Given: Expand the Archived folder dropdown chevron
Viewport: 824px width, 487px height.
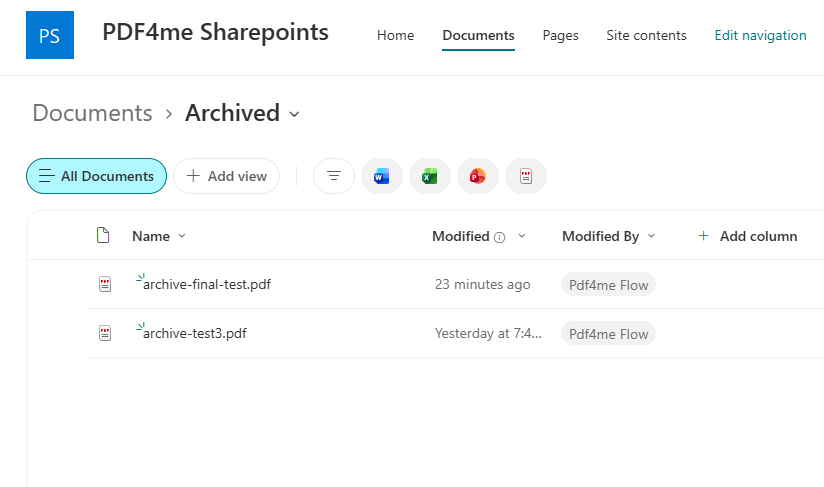Looking at the screenshot, I should click(294, 114).
